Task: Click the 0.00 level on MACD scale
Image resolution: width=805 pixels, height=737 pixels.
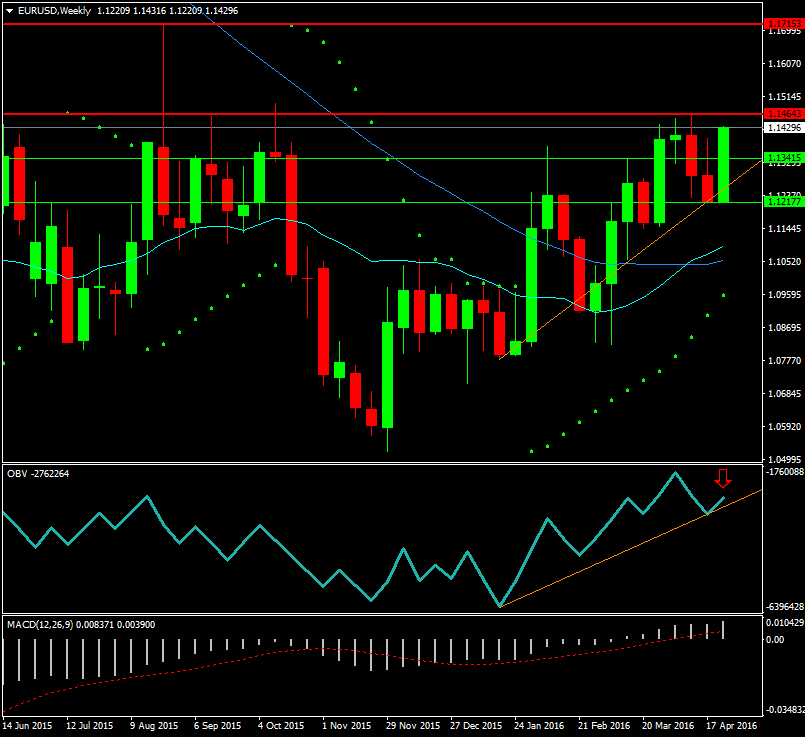Action: click(775, 639)
